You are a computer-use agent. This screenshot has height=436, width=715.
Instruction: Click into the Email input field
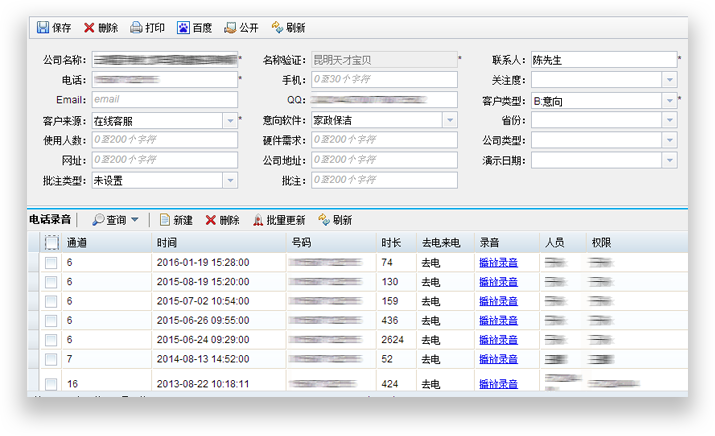click(x=164, y=100)
